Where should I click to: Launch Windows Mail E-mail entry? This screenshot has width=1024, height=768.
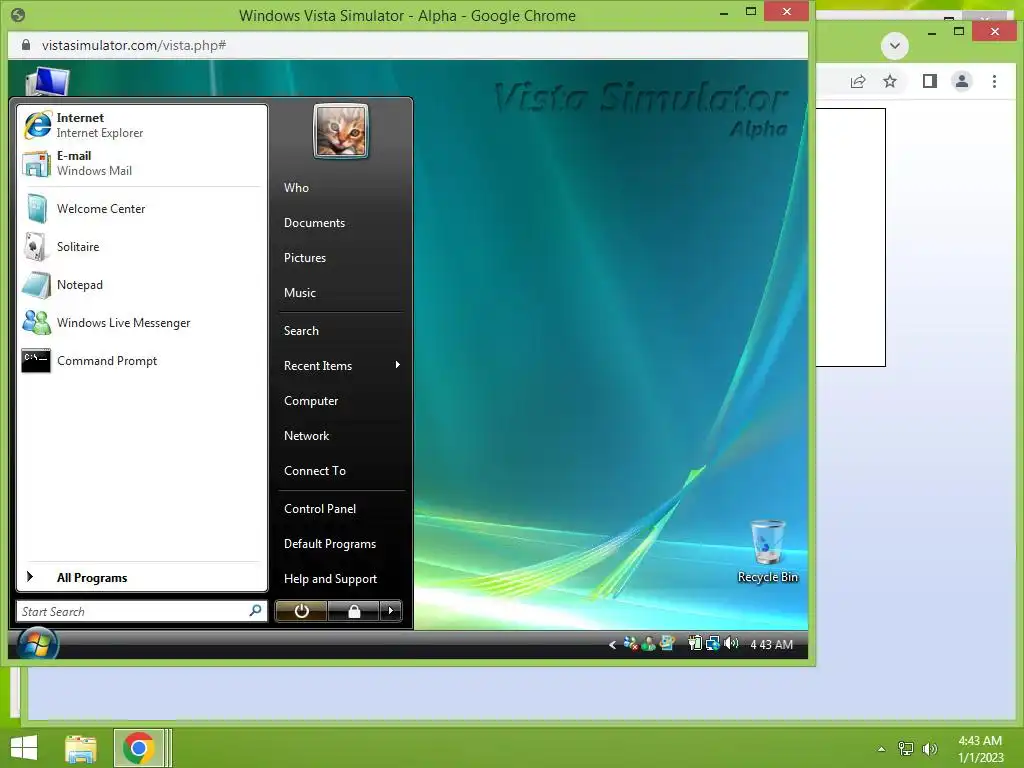point(141,163)
